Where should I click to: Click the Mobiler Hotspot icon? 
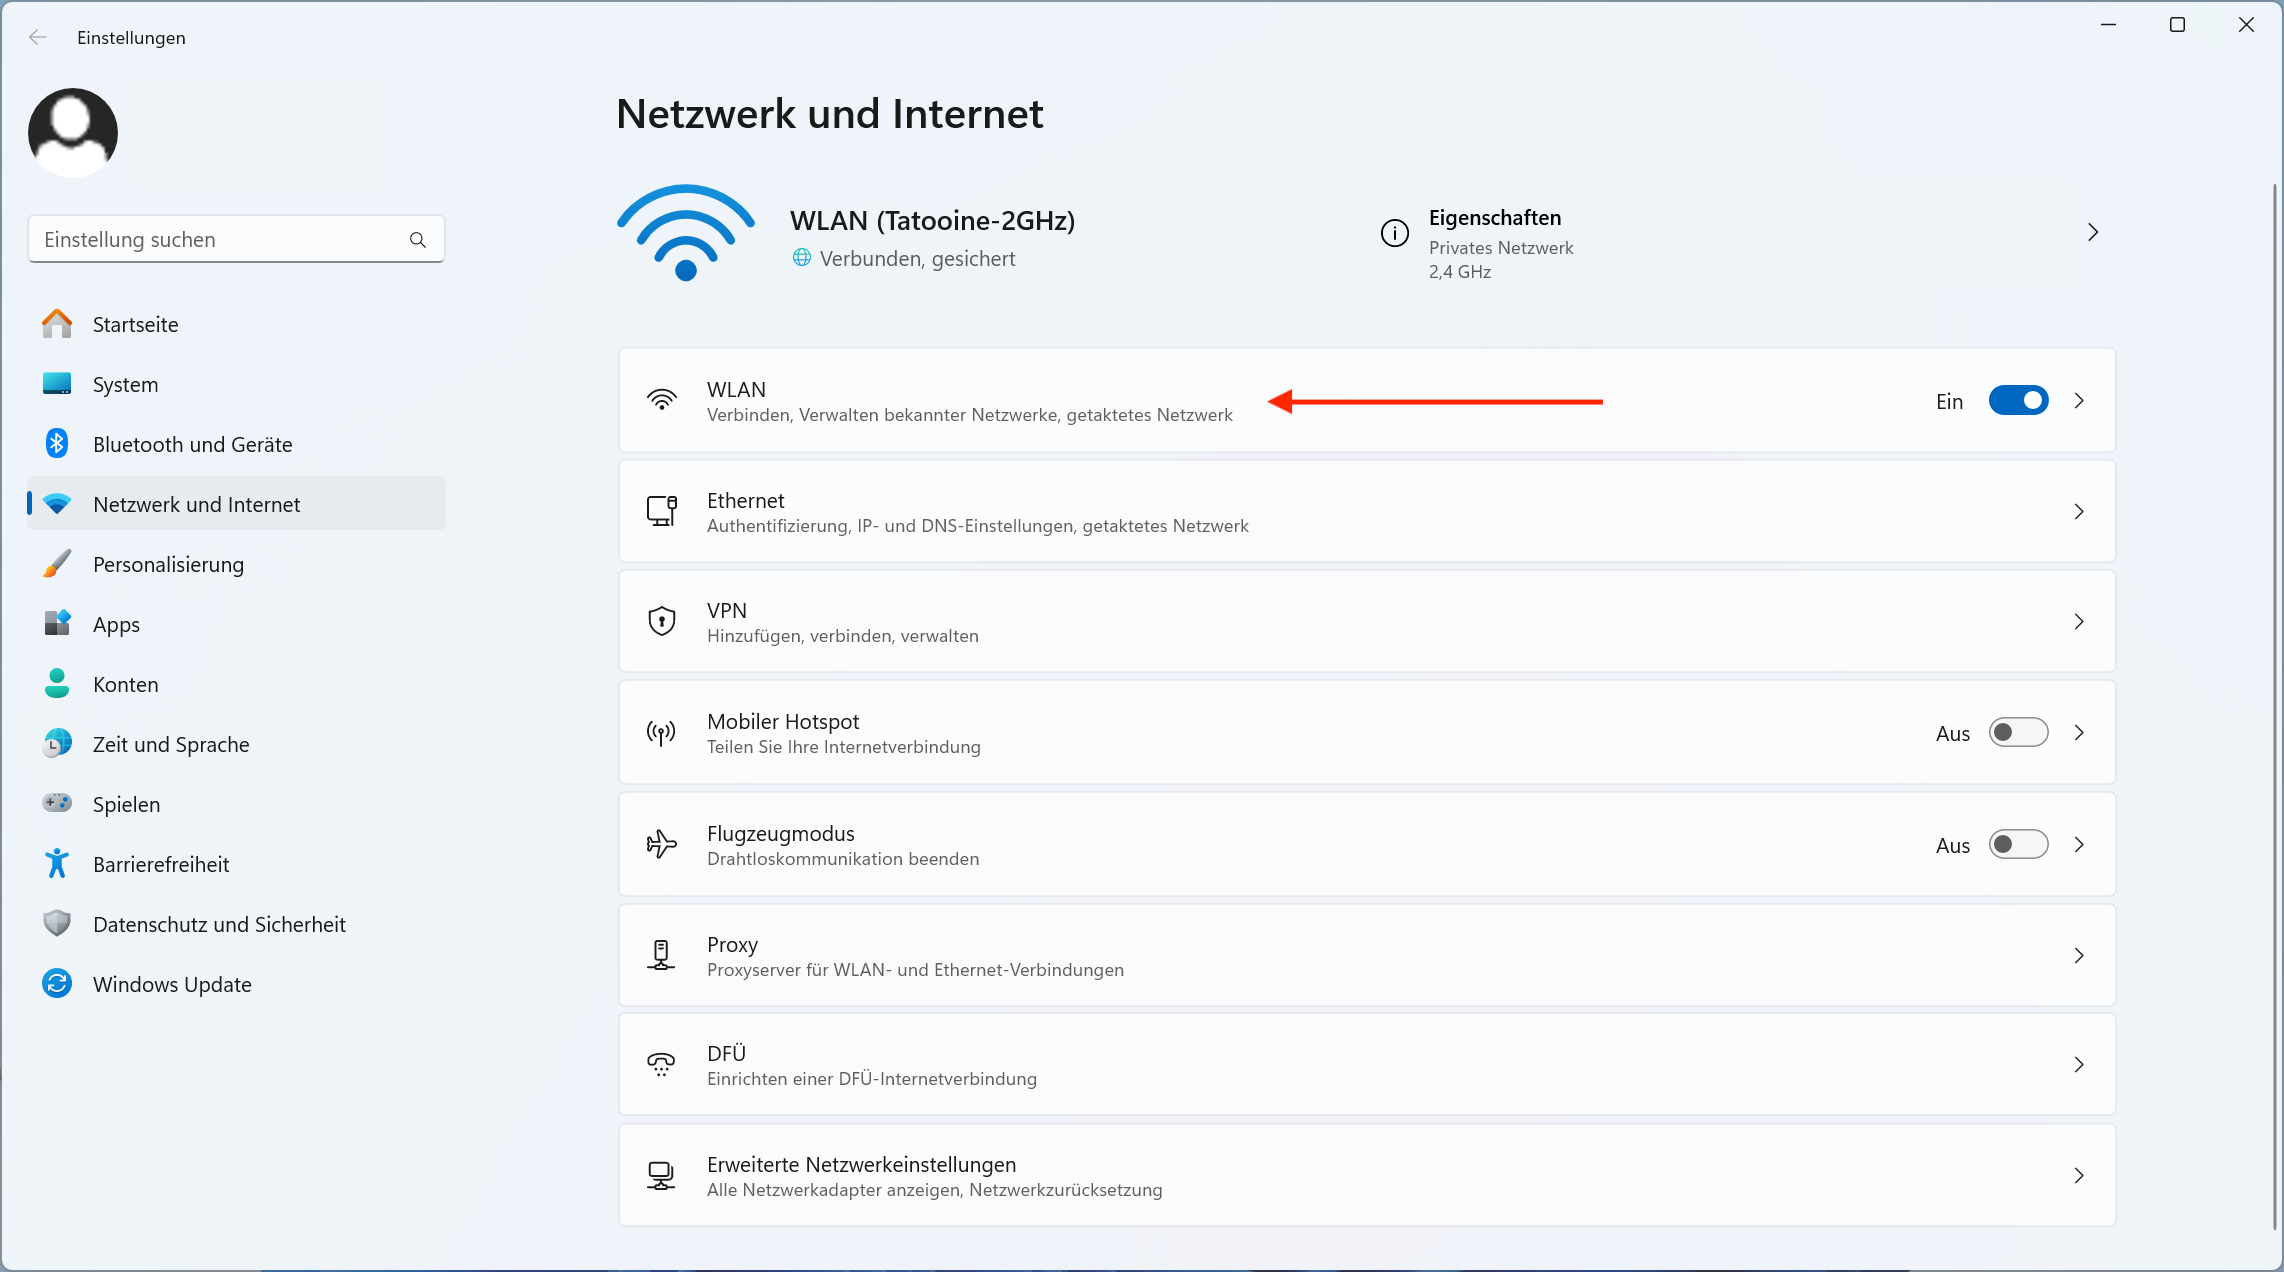click(660, 732)
